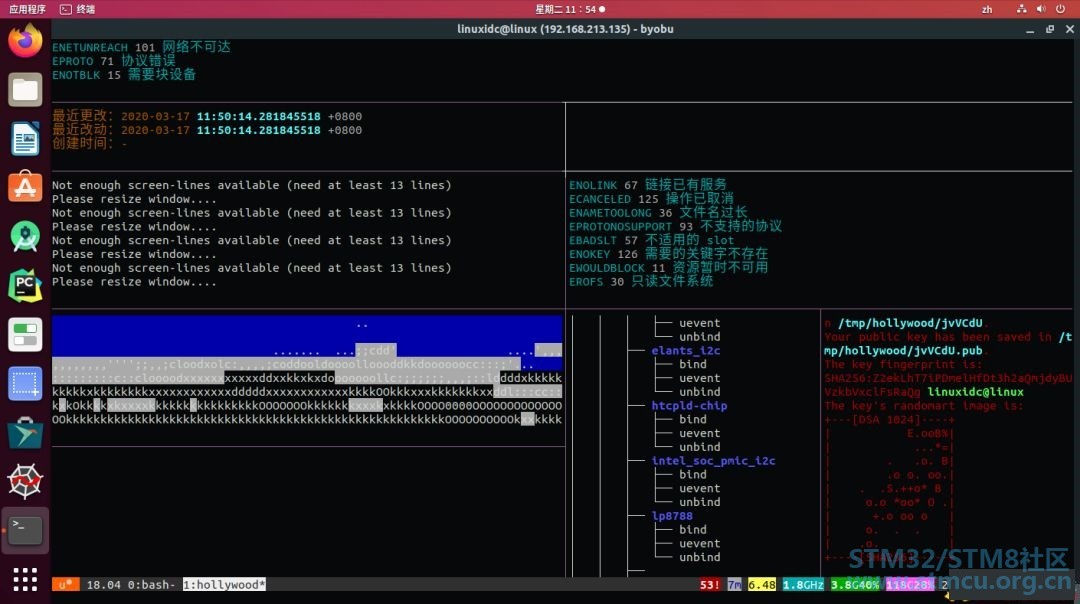
Task: Click bind under lp8788
Action: (x=693, y=530)
